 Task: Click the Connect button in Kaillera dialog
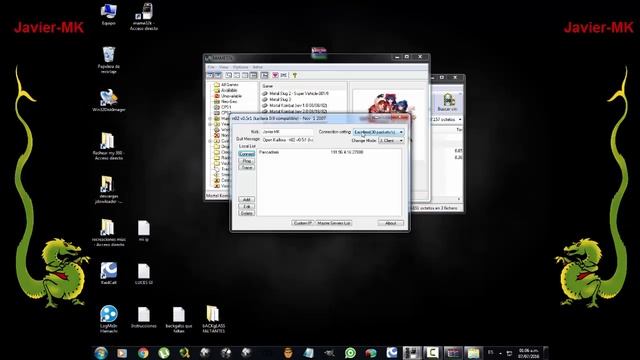(x=247, y=154)
